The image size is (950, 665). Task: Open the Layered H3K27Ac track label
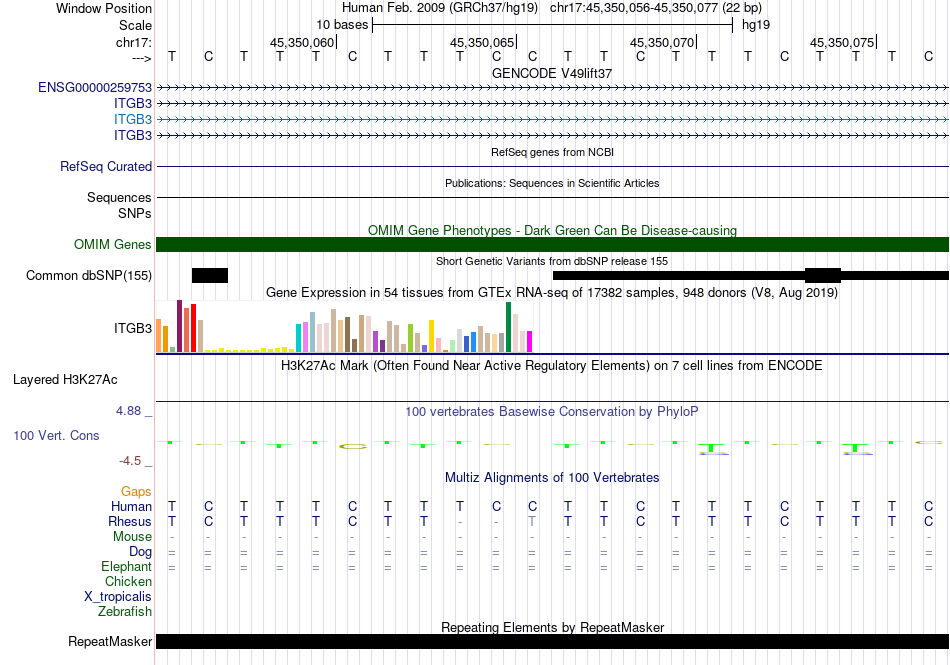(65, 380)
